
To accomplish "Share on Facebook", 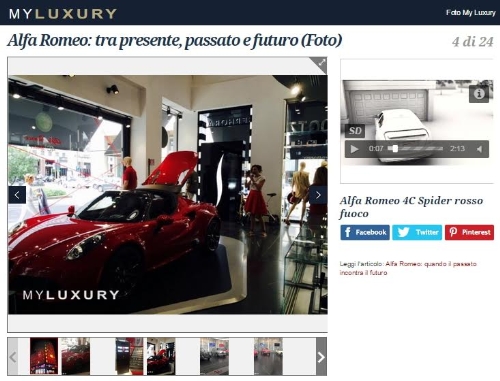I will (x=365, y=232).
